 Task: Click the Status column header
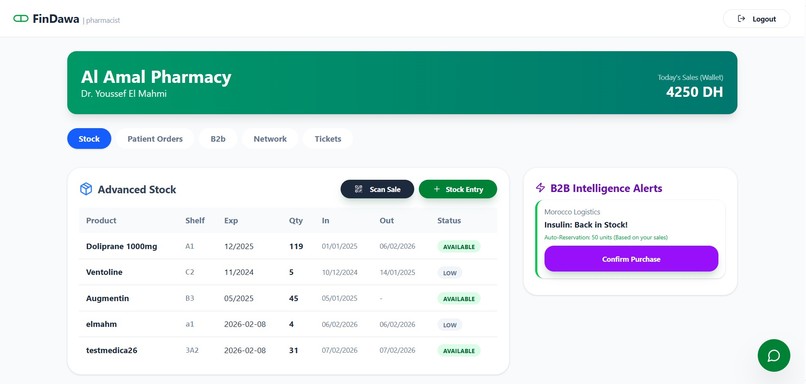point(449,221)
